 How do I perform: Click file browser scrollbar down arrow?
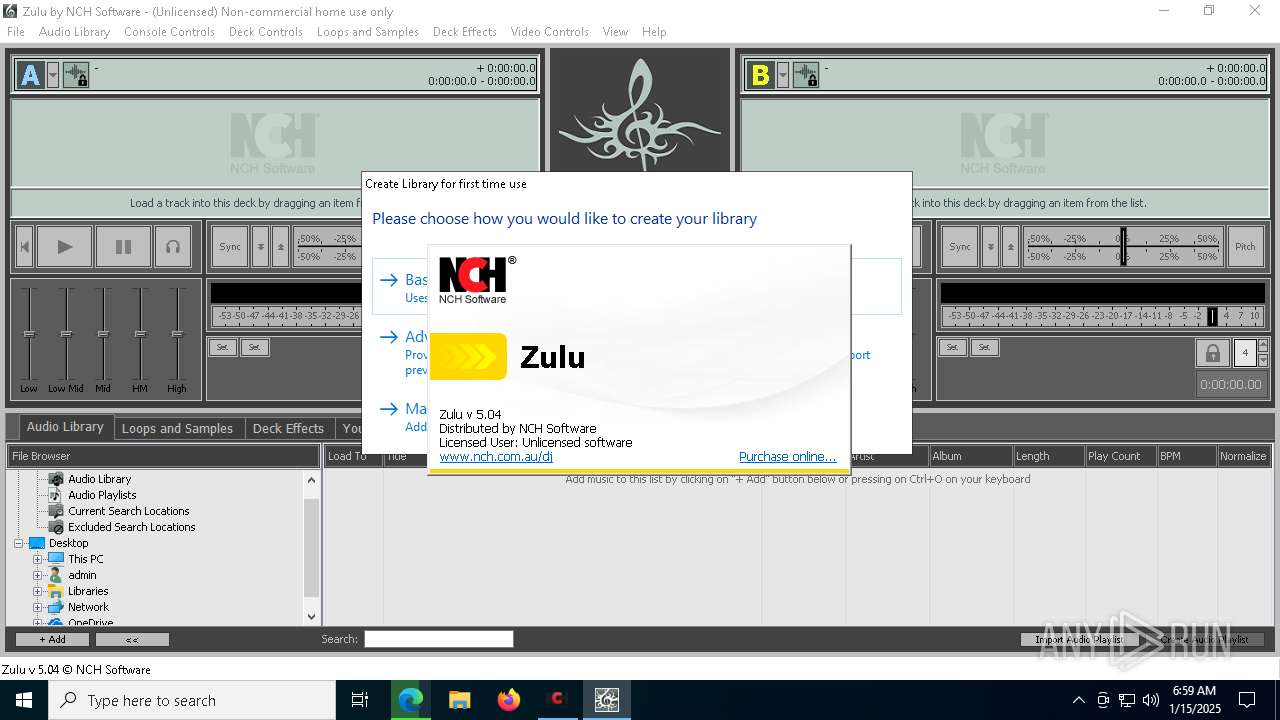tap(311, 617)
